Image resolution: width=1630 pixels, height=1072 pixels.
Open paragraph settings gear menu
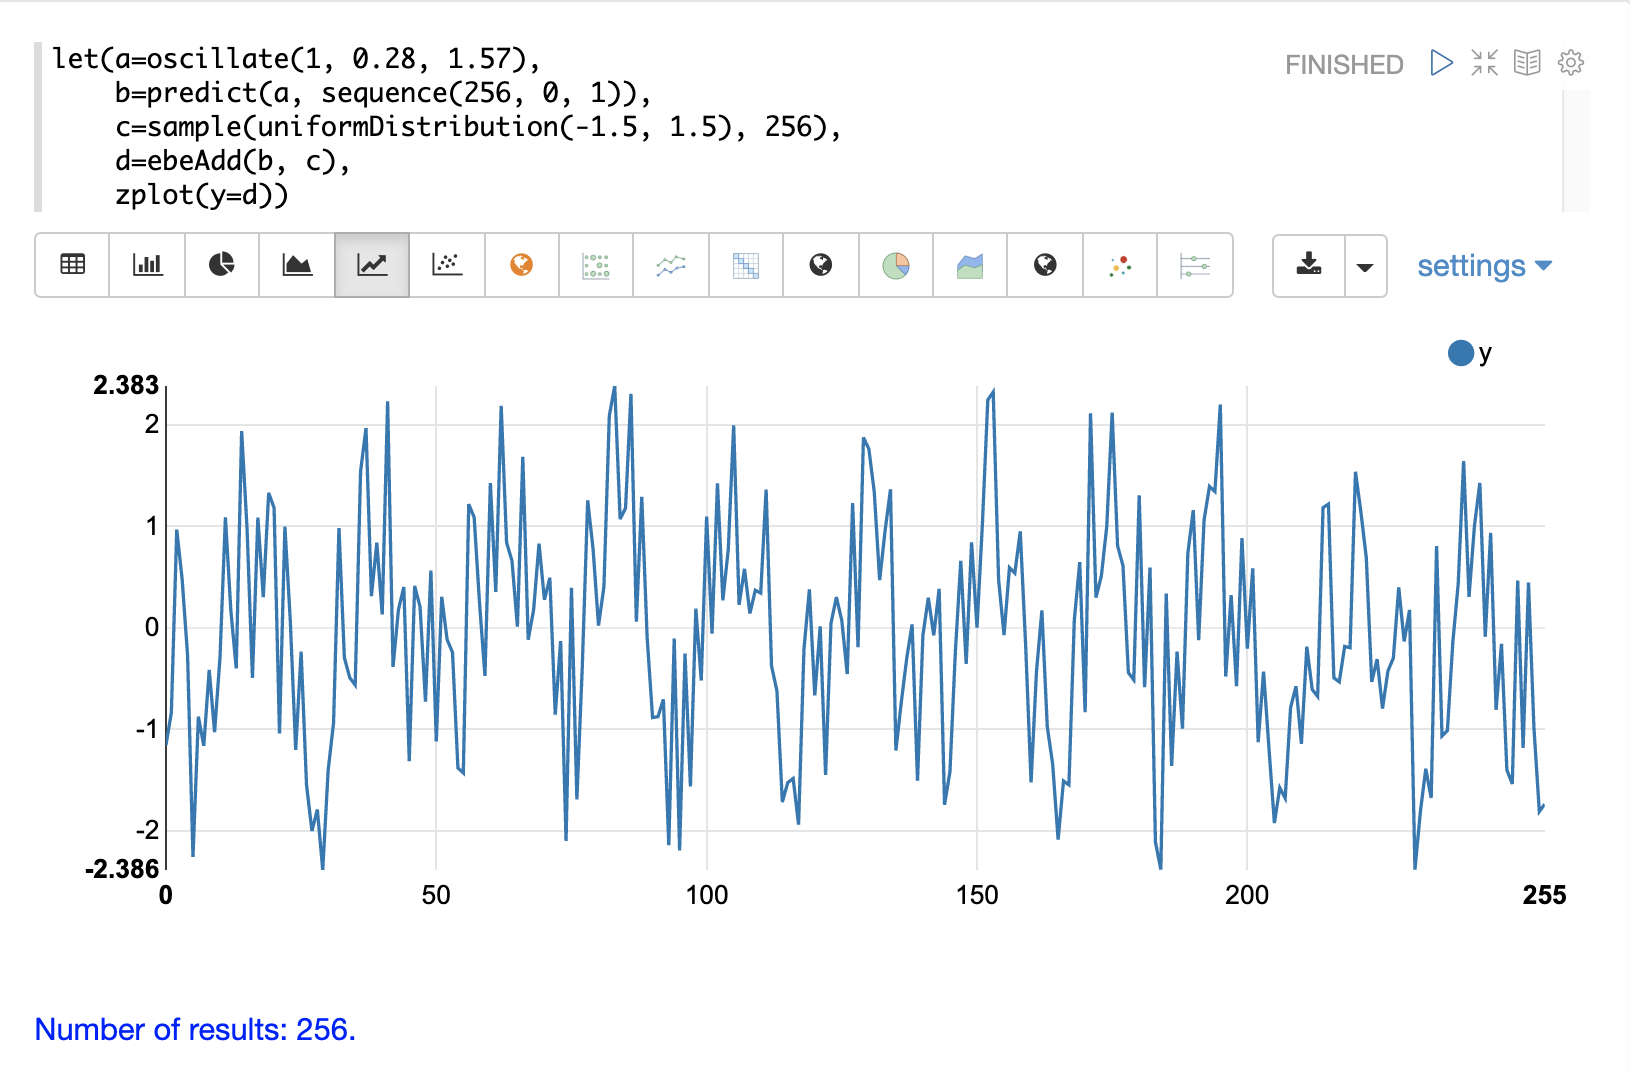pyautogui.click(x=1571, y=63)
